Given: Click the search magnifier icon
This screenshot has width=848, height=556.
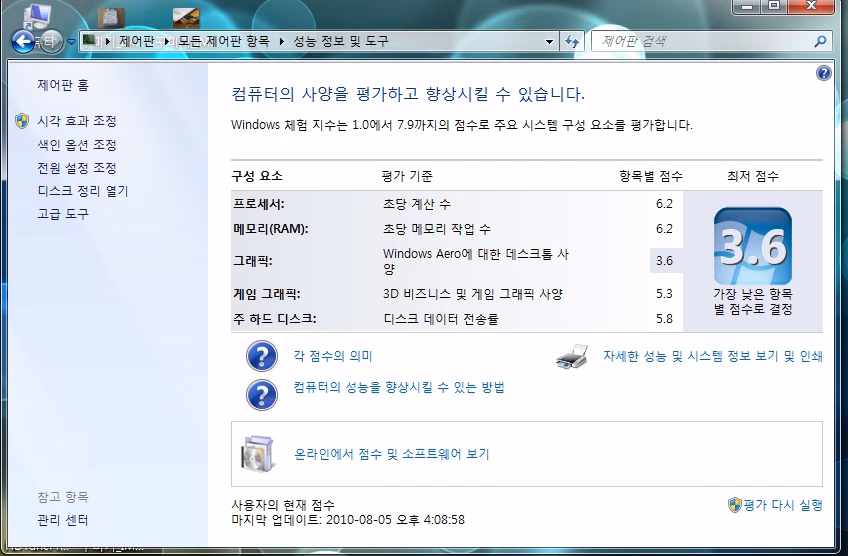Looking at the screenshot, I should coord(820,41).
